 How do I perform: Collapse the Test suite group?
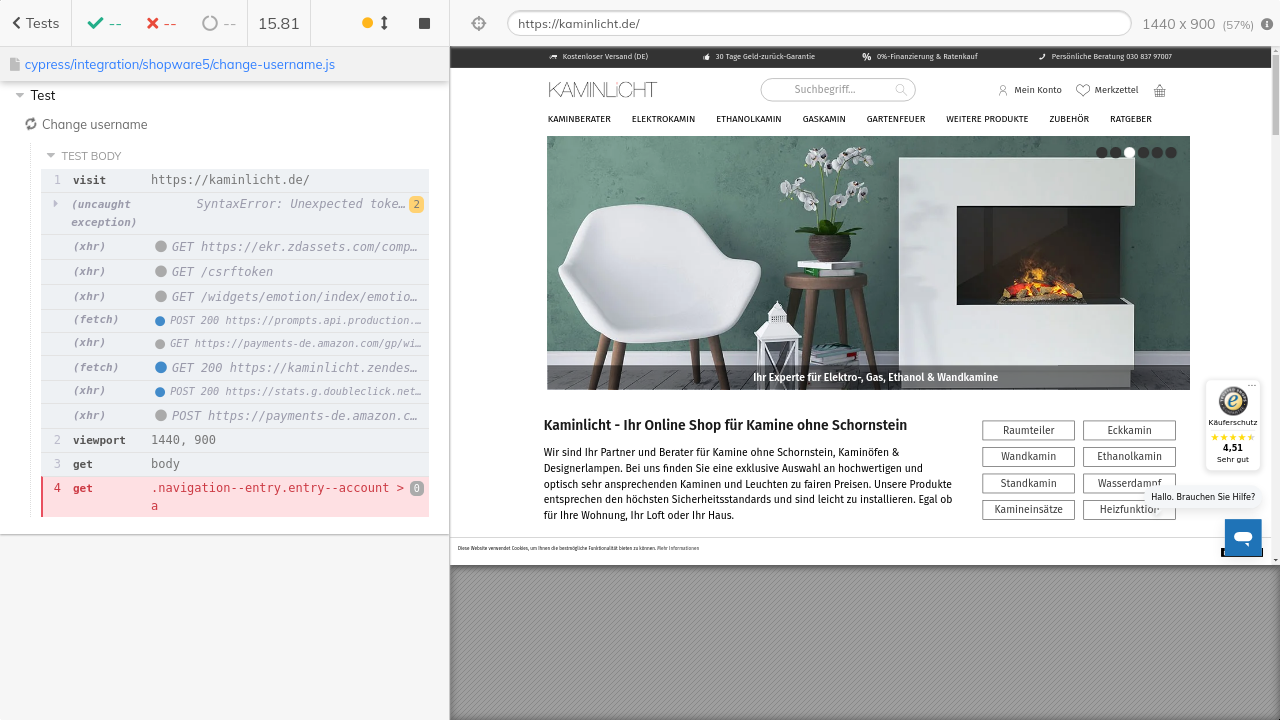[x=20, y=96]
